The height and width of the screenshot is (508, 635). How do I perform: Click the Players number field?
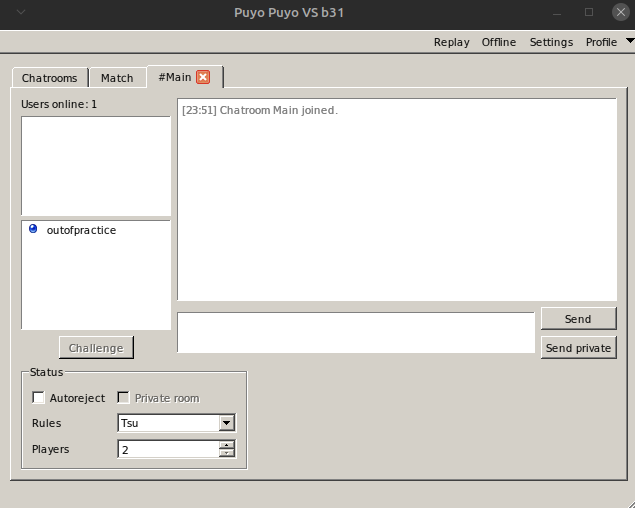(x=168, y=449)
